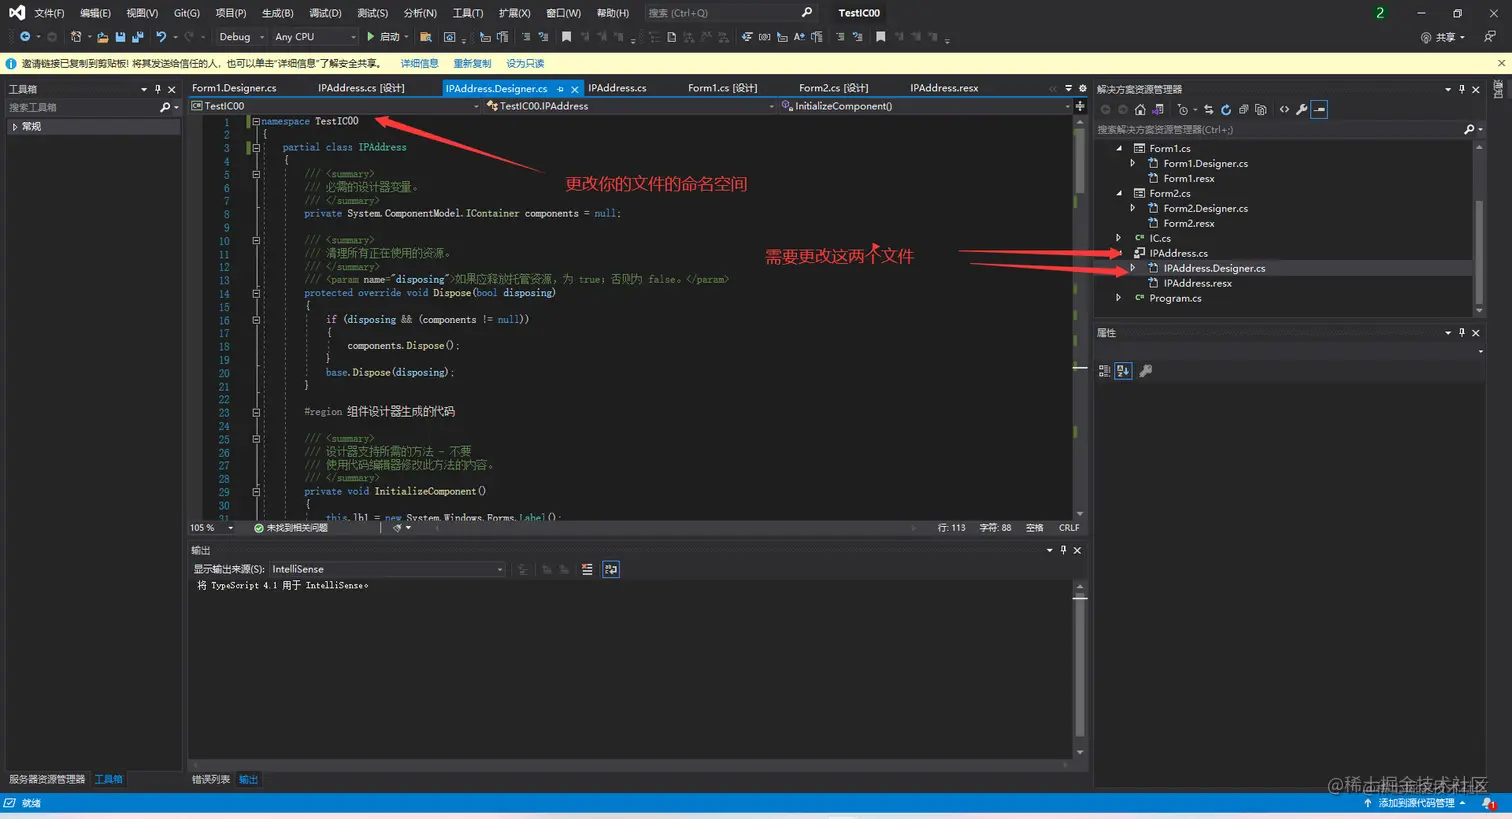Click the bookmark icon in main toolbar
This screenshot has width=1512, height=819.
(566, 37)
